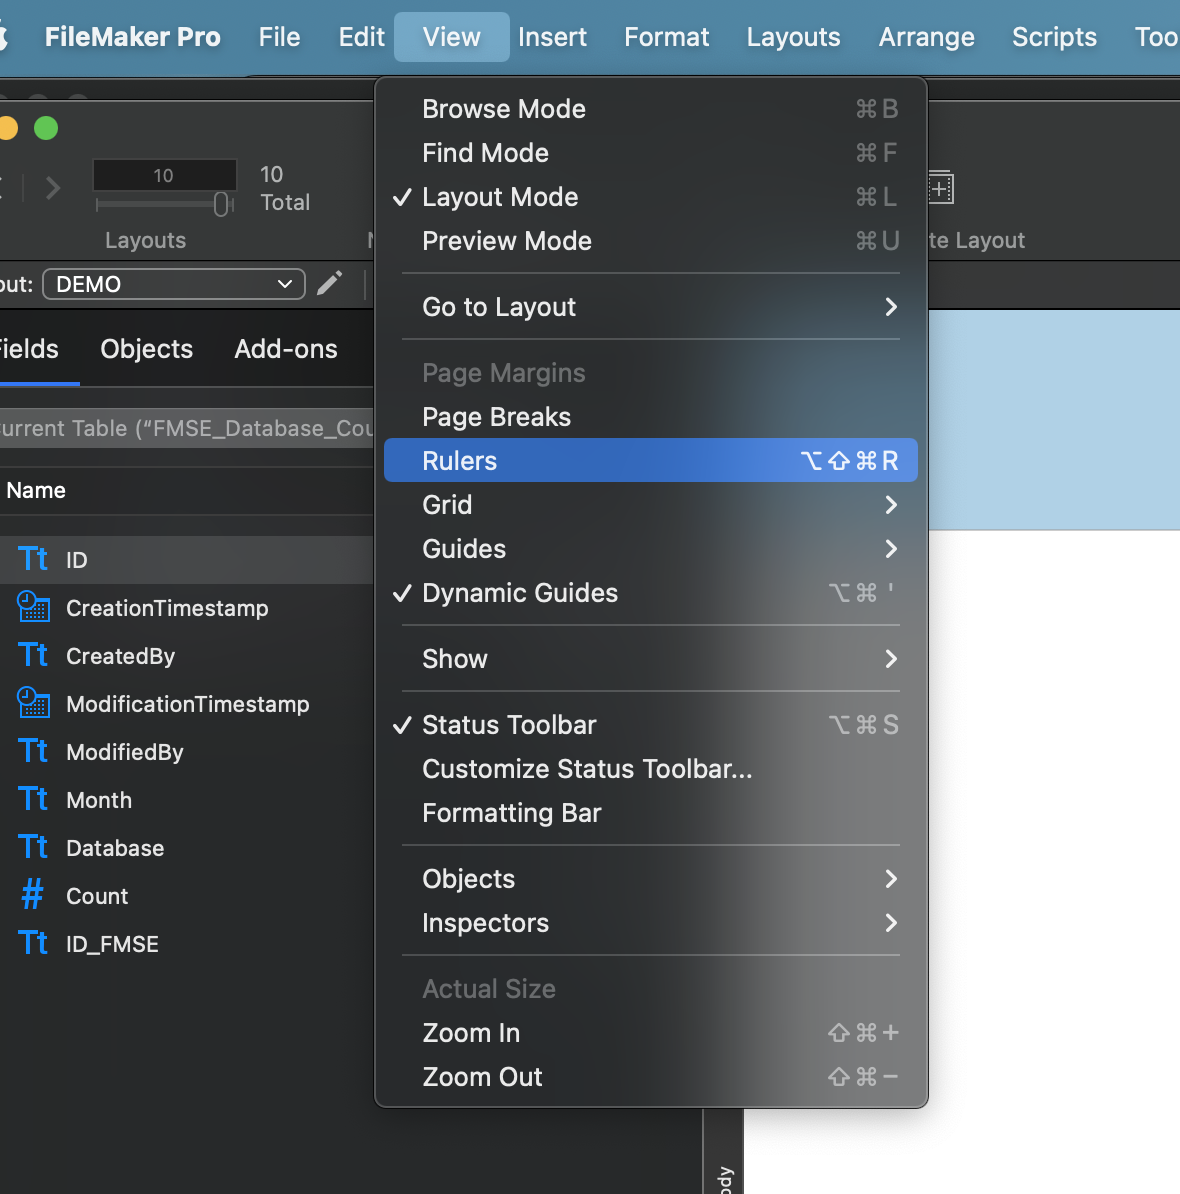Open the FileMaker Pro application menu
The height and width of the screenshot is (1194, 1180).
pos(132,37)
